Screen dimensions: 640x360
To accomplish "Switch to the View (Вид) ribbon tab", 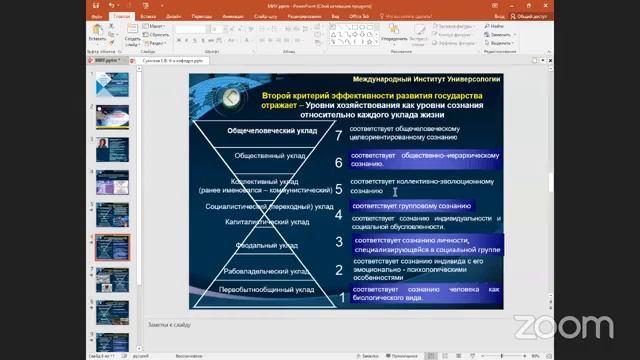I will pos(335,16).
